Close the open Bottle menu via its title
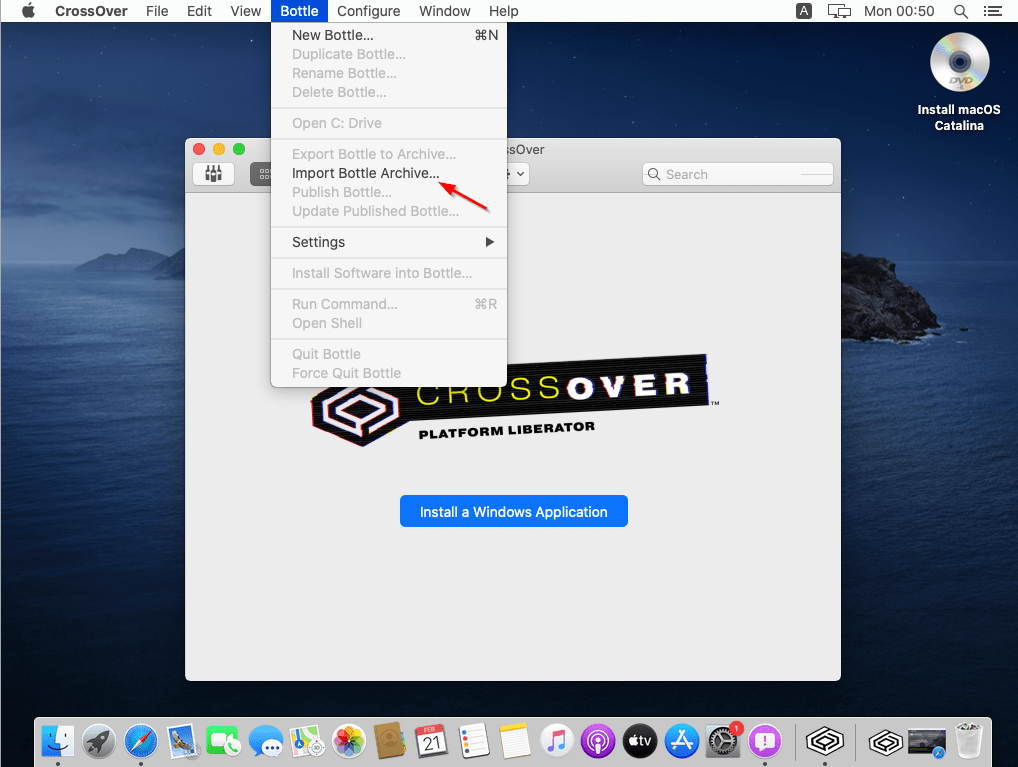Viewport: 1018px width, 767px height. [299, 11]
